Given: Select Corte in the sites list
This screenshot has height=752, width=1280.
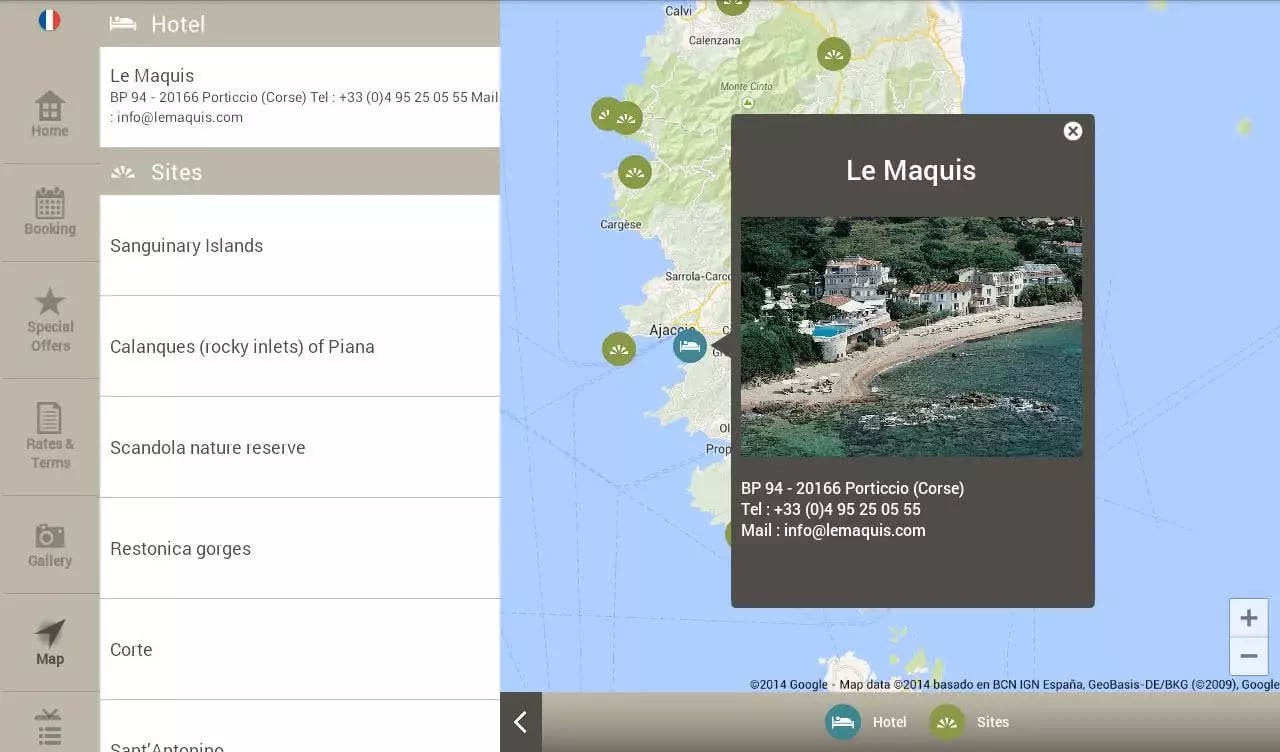Looking at the screenshot, I should (300, 650).
